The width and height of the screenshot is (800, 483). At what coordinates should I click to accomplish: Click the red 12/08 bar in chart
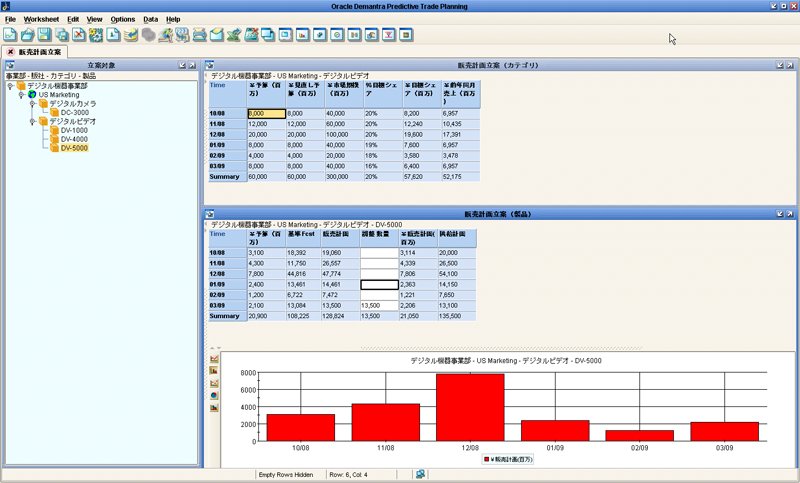pyautogui.click(x=470, y=408)
